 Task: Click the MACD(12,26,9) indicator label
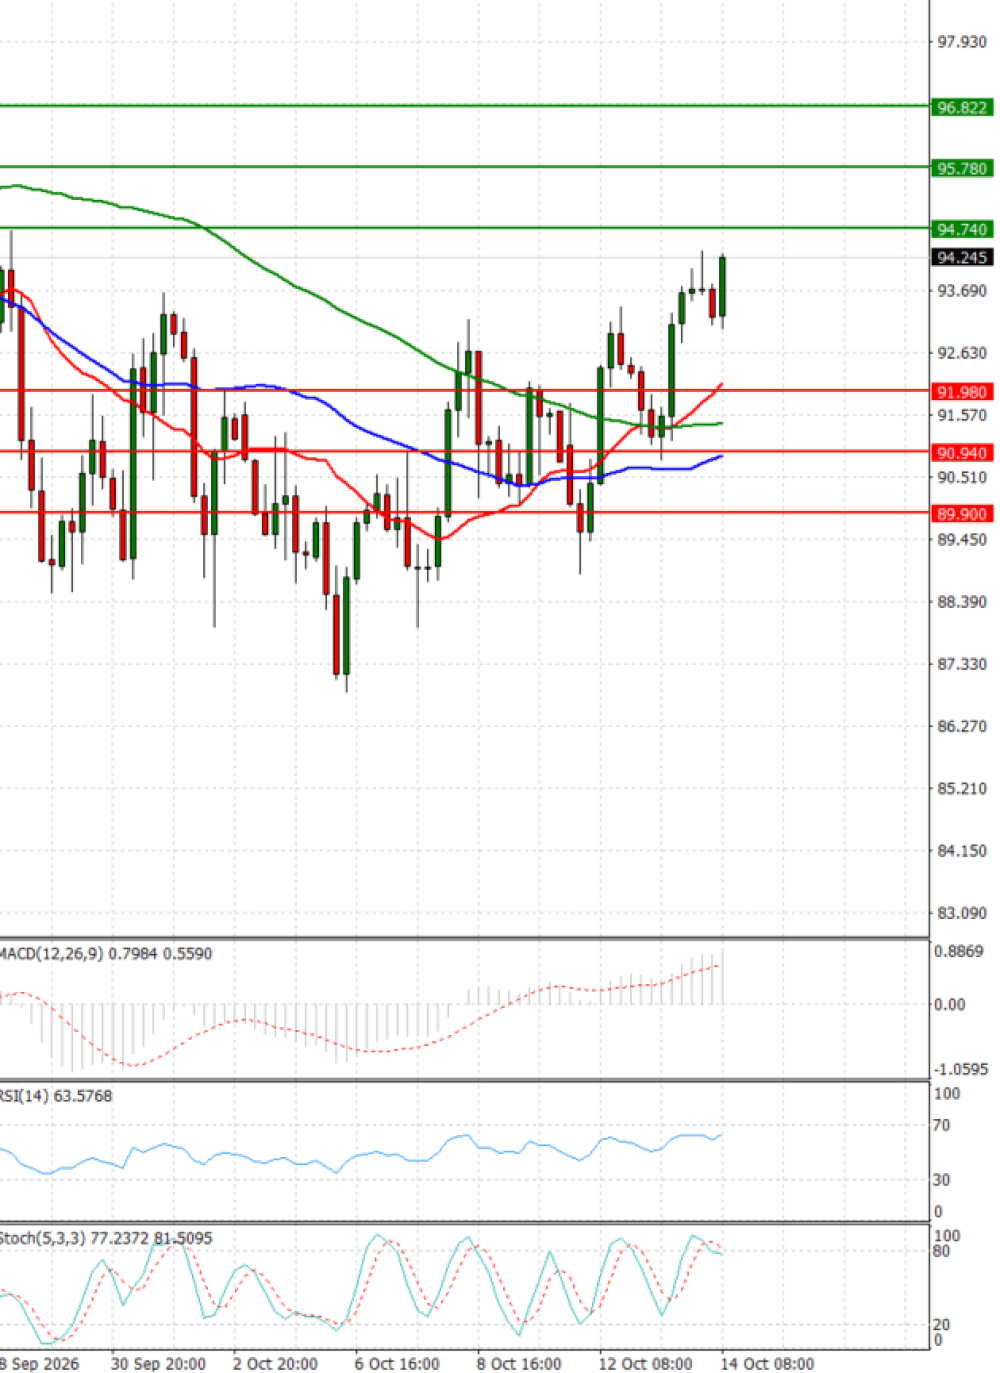105,953
